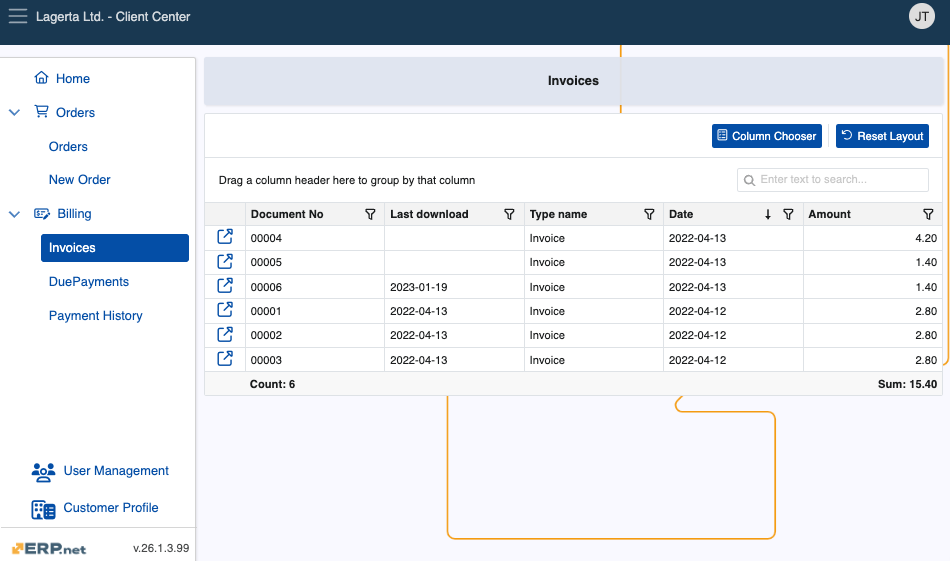Filter the Last download column

[x=510, y=214]
